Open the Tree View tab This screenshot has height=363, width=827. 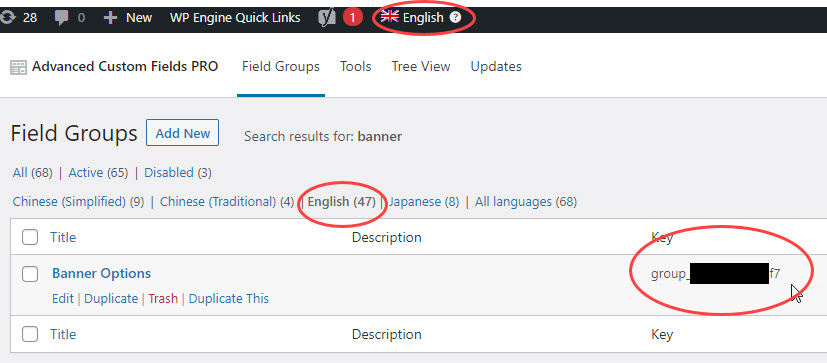pyautogui.click(x=421, y=66)
